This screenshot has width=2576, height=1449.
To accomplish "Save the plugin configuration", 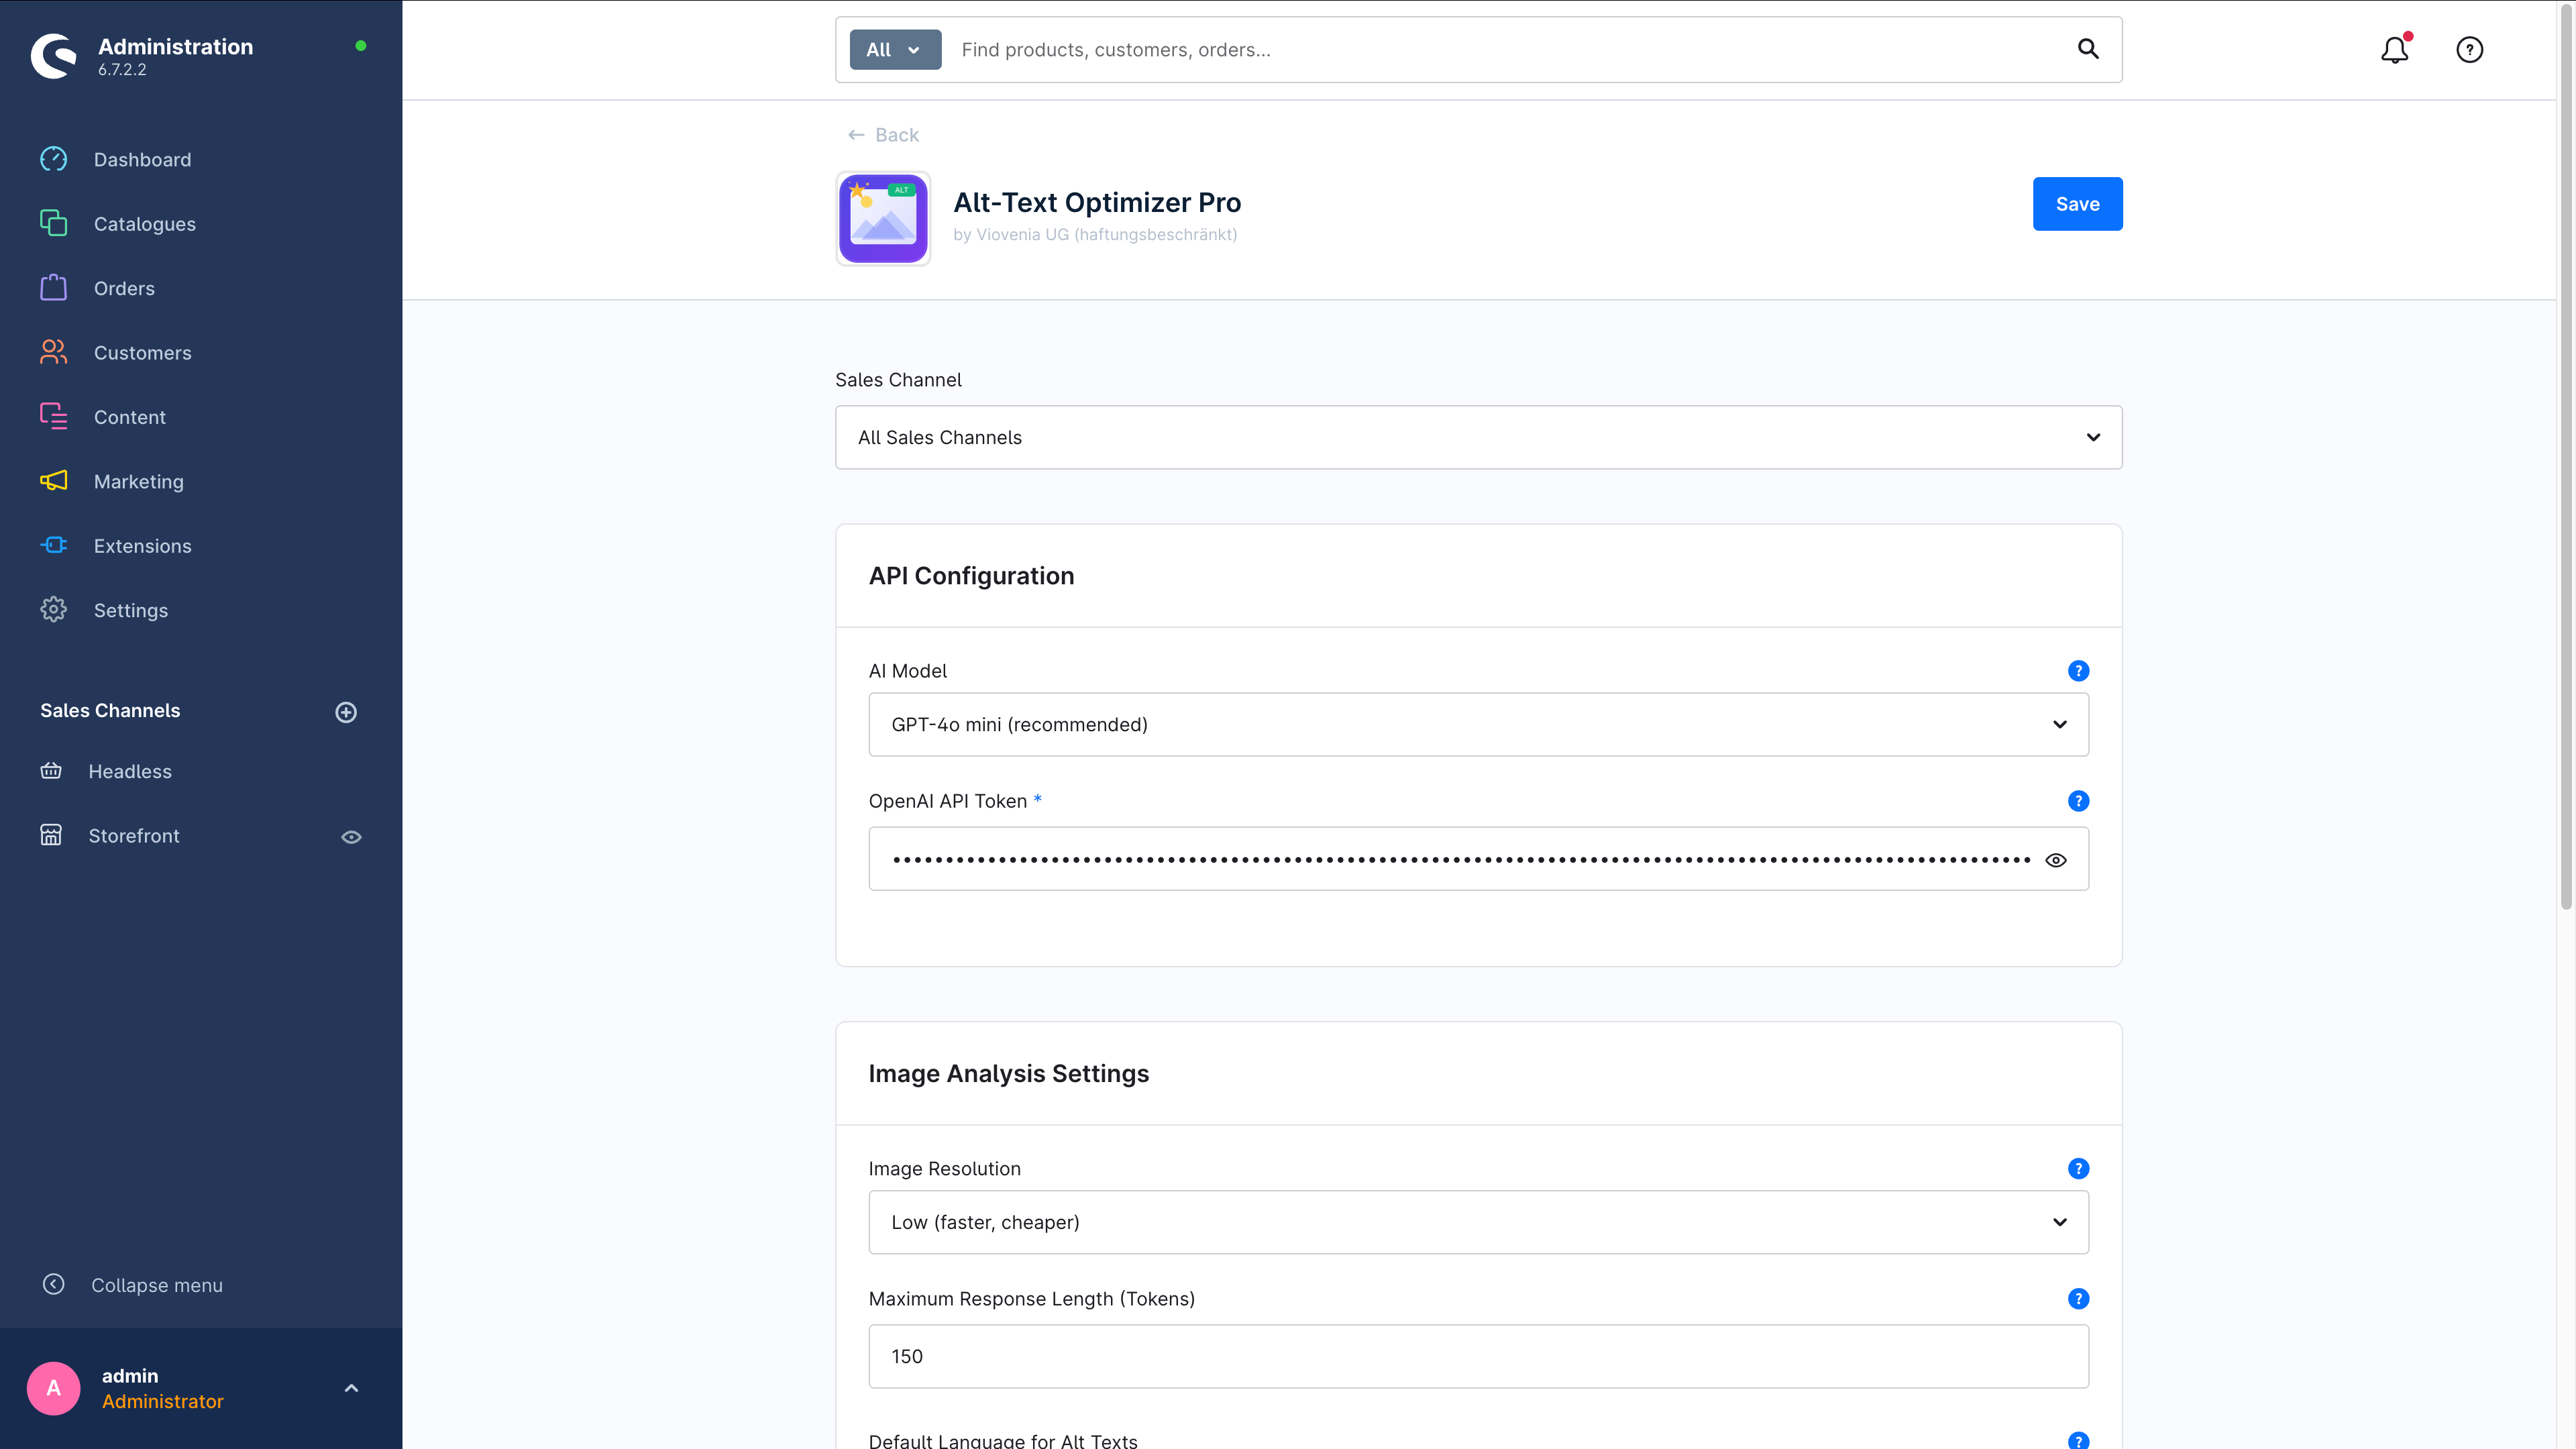I will pos(2077,204).
